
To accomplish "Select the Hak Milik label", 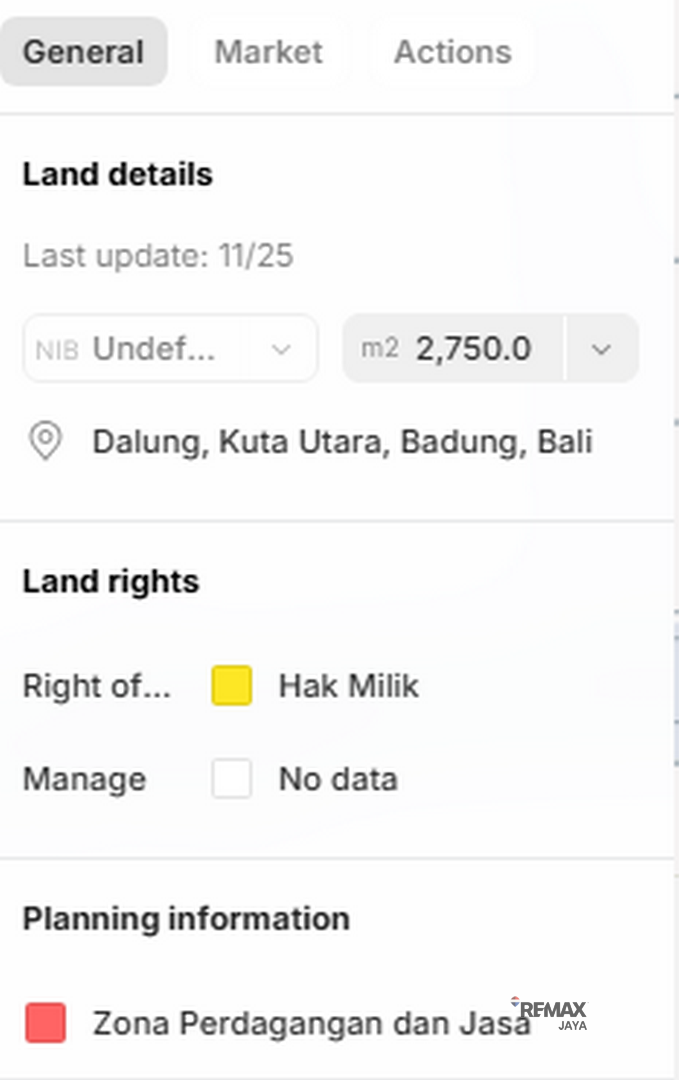I will point(348,686).
